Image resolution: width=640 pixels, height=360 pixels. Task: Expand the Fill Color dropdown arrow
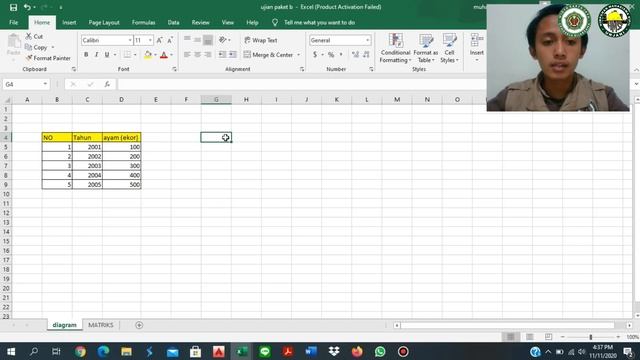(x=155, y=55)
